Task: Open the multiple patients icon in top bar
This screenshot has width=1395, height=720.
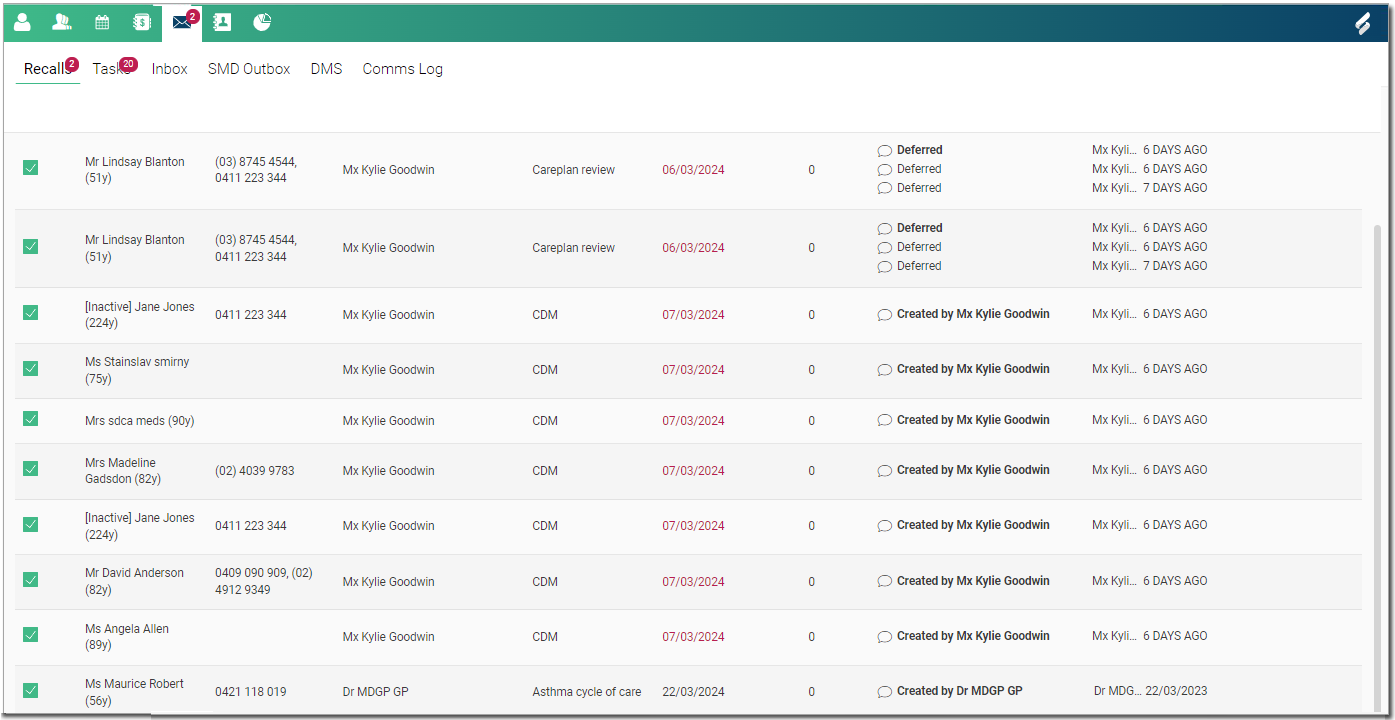Action: pyautogui.click(x=62, y=22)
